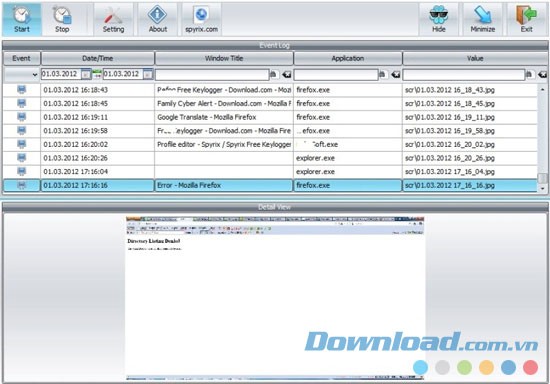The width and height of the screenshot is (550, 384).
Task: Select explorer.exe in the 17:16:04 row
Action: coord(348,172)
